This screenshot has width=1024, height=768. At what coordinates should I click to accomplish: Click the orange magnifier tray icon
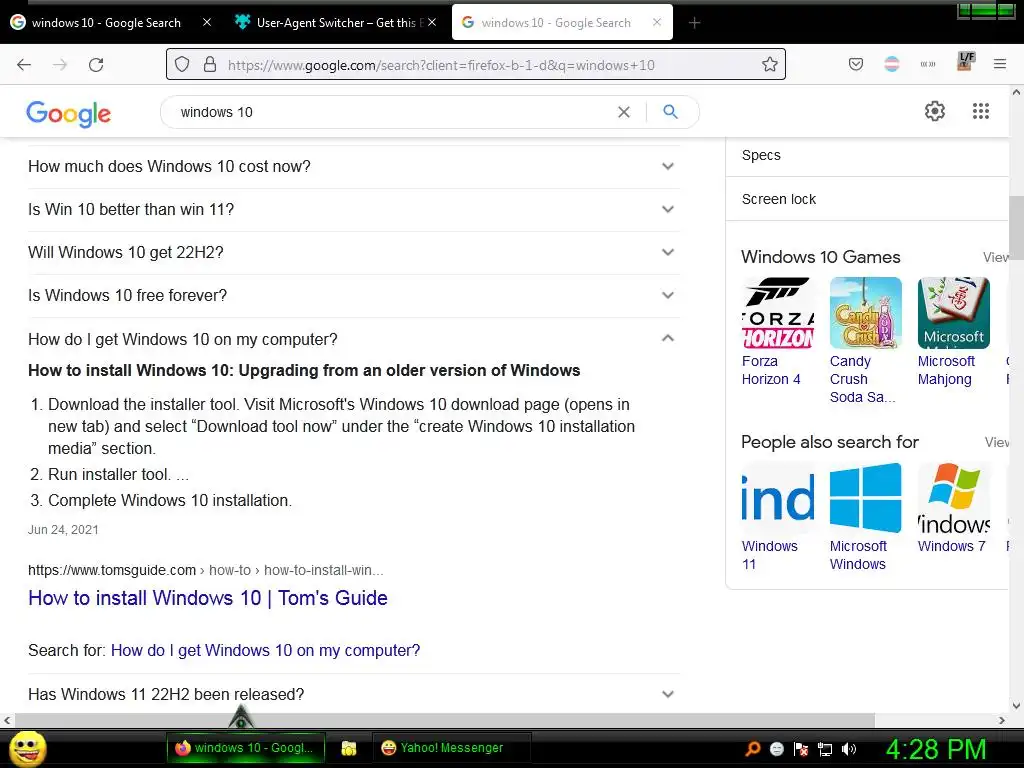point(753,748)
